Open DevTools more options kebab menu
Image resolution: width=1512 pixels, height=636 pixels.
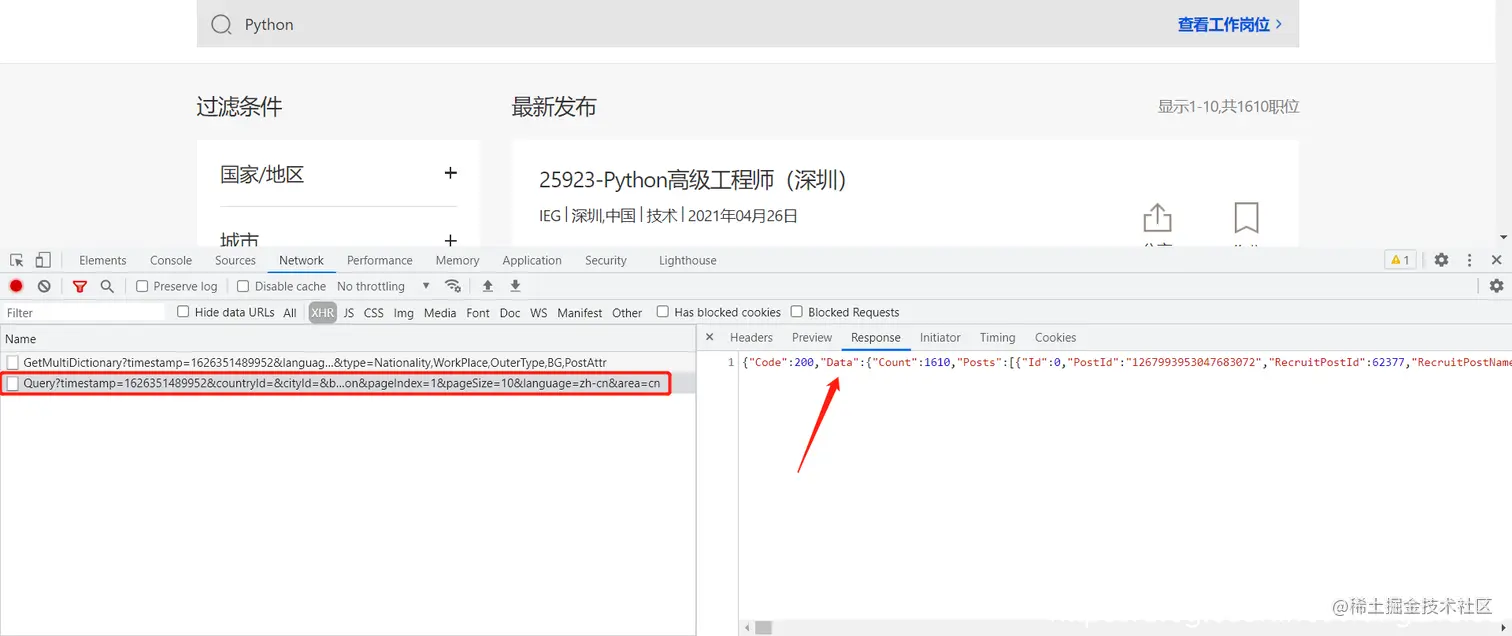pyautogui.click(x=1469, y=260)
